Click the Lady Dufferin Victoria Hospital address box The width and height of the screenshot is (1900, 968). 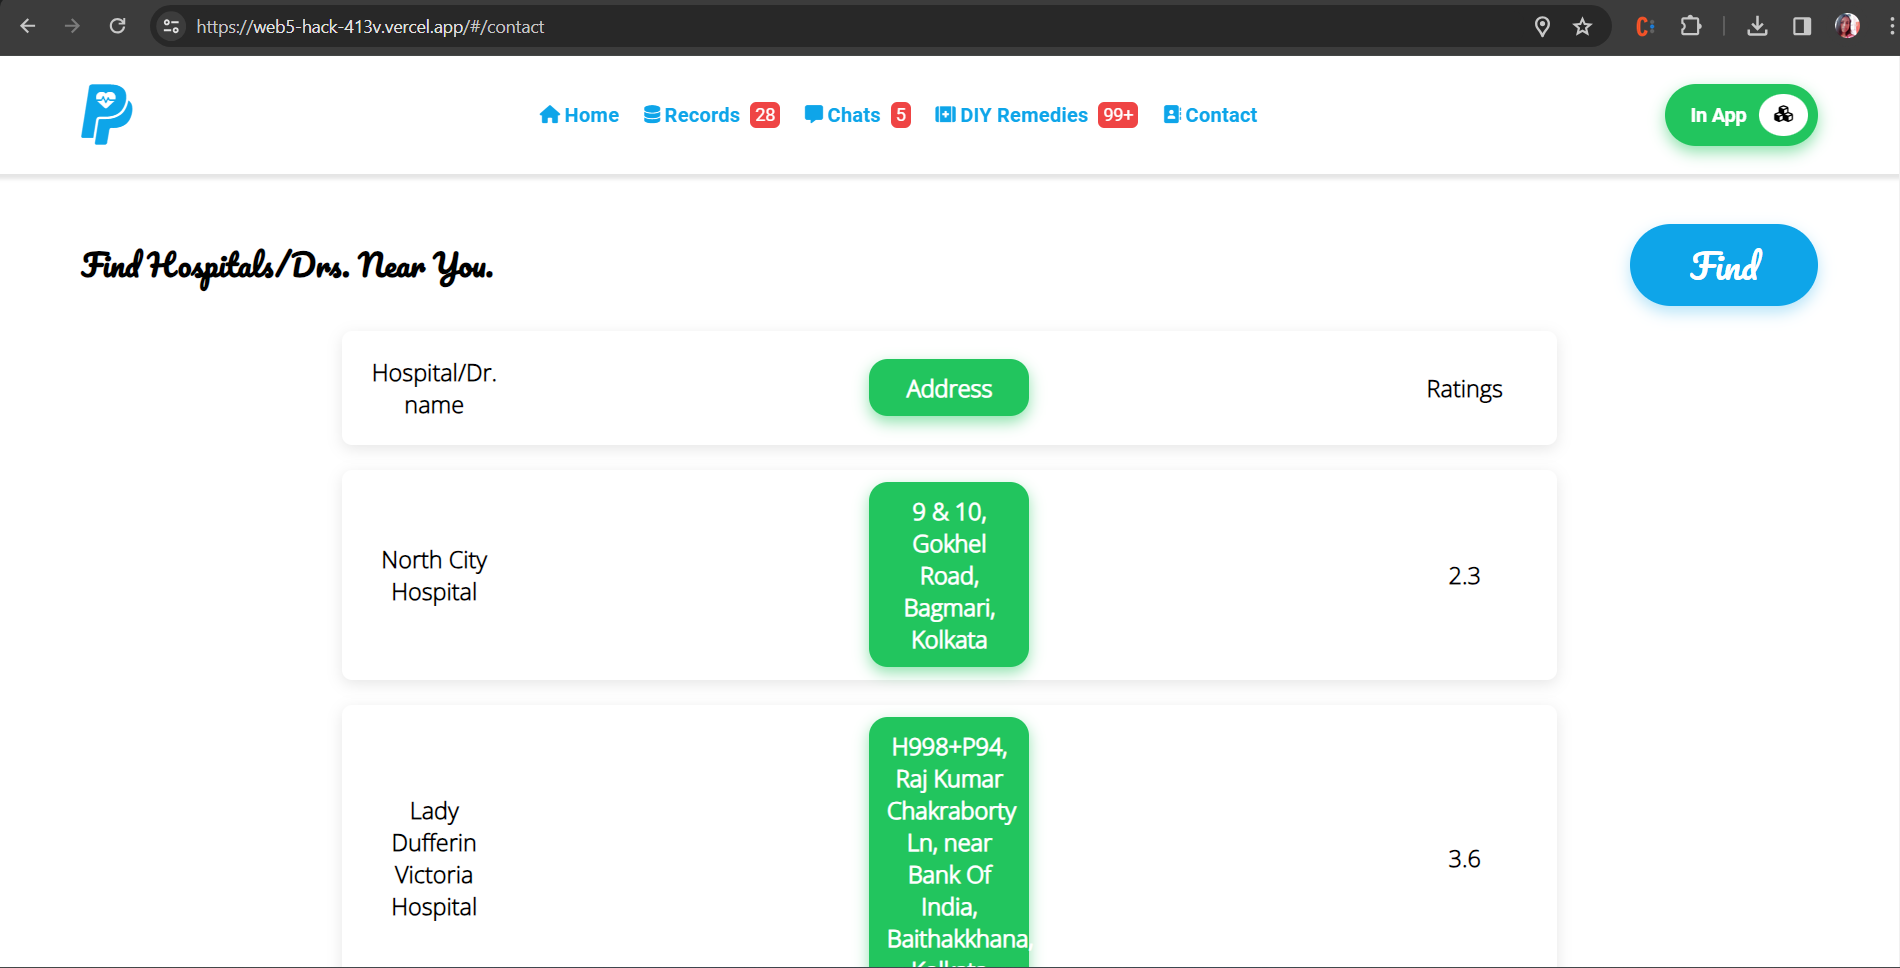949,842
